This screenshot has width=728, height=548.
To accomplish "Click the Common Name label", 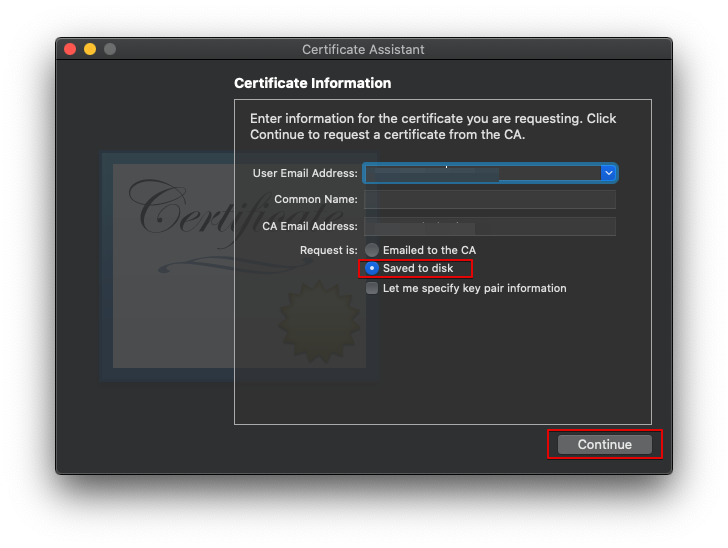I will tap(316, 200).
